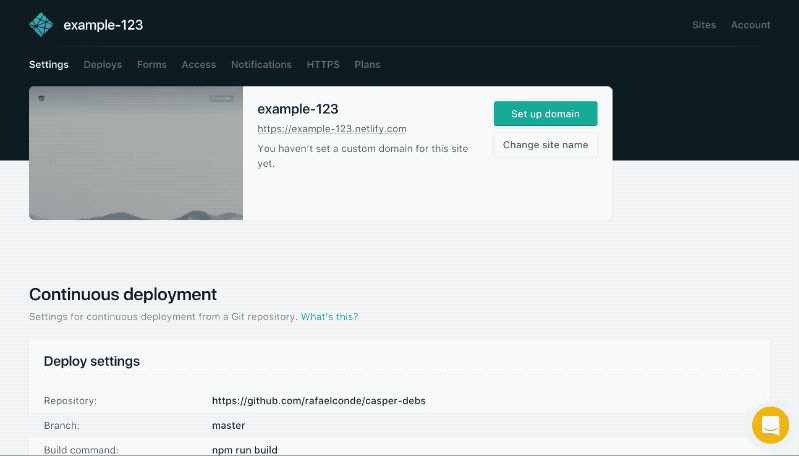Screen dimensions: 799x456
Task: Click example-123 site name in top header
Action: pyautogui.click(x=102, y=24)
